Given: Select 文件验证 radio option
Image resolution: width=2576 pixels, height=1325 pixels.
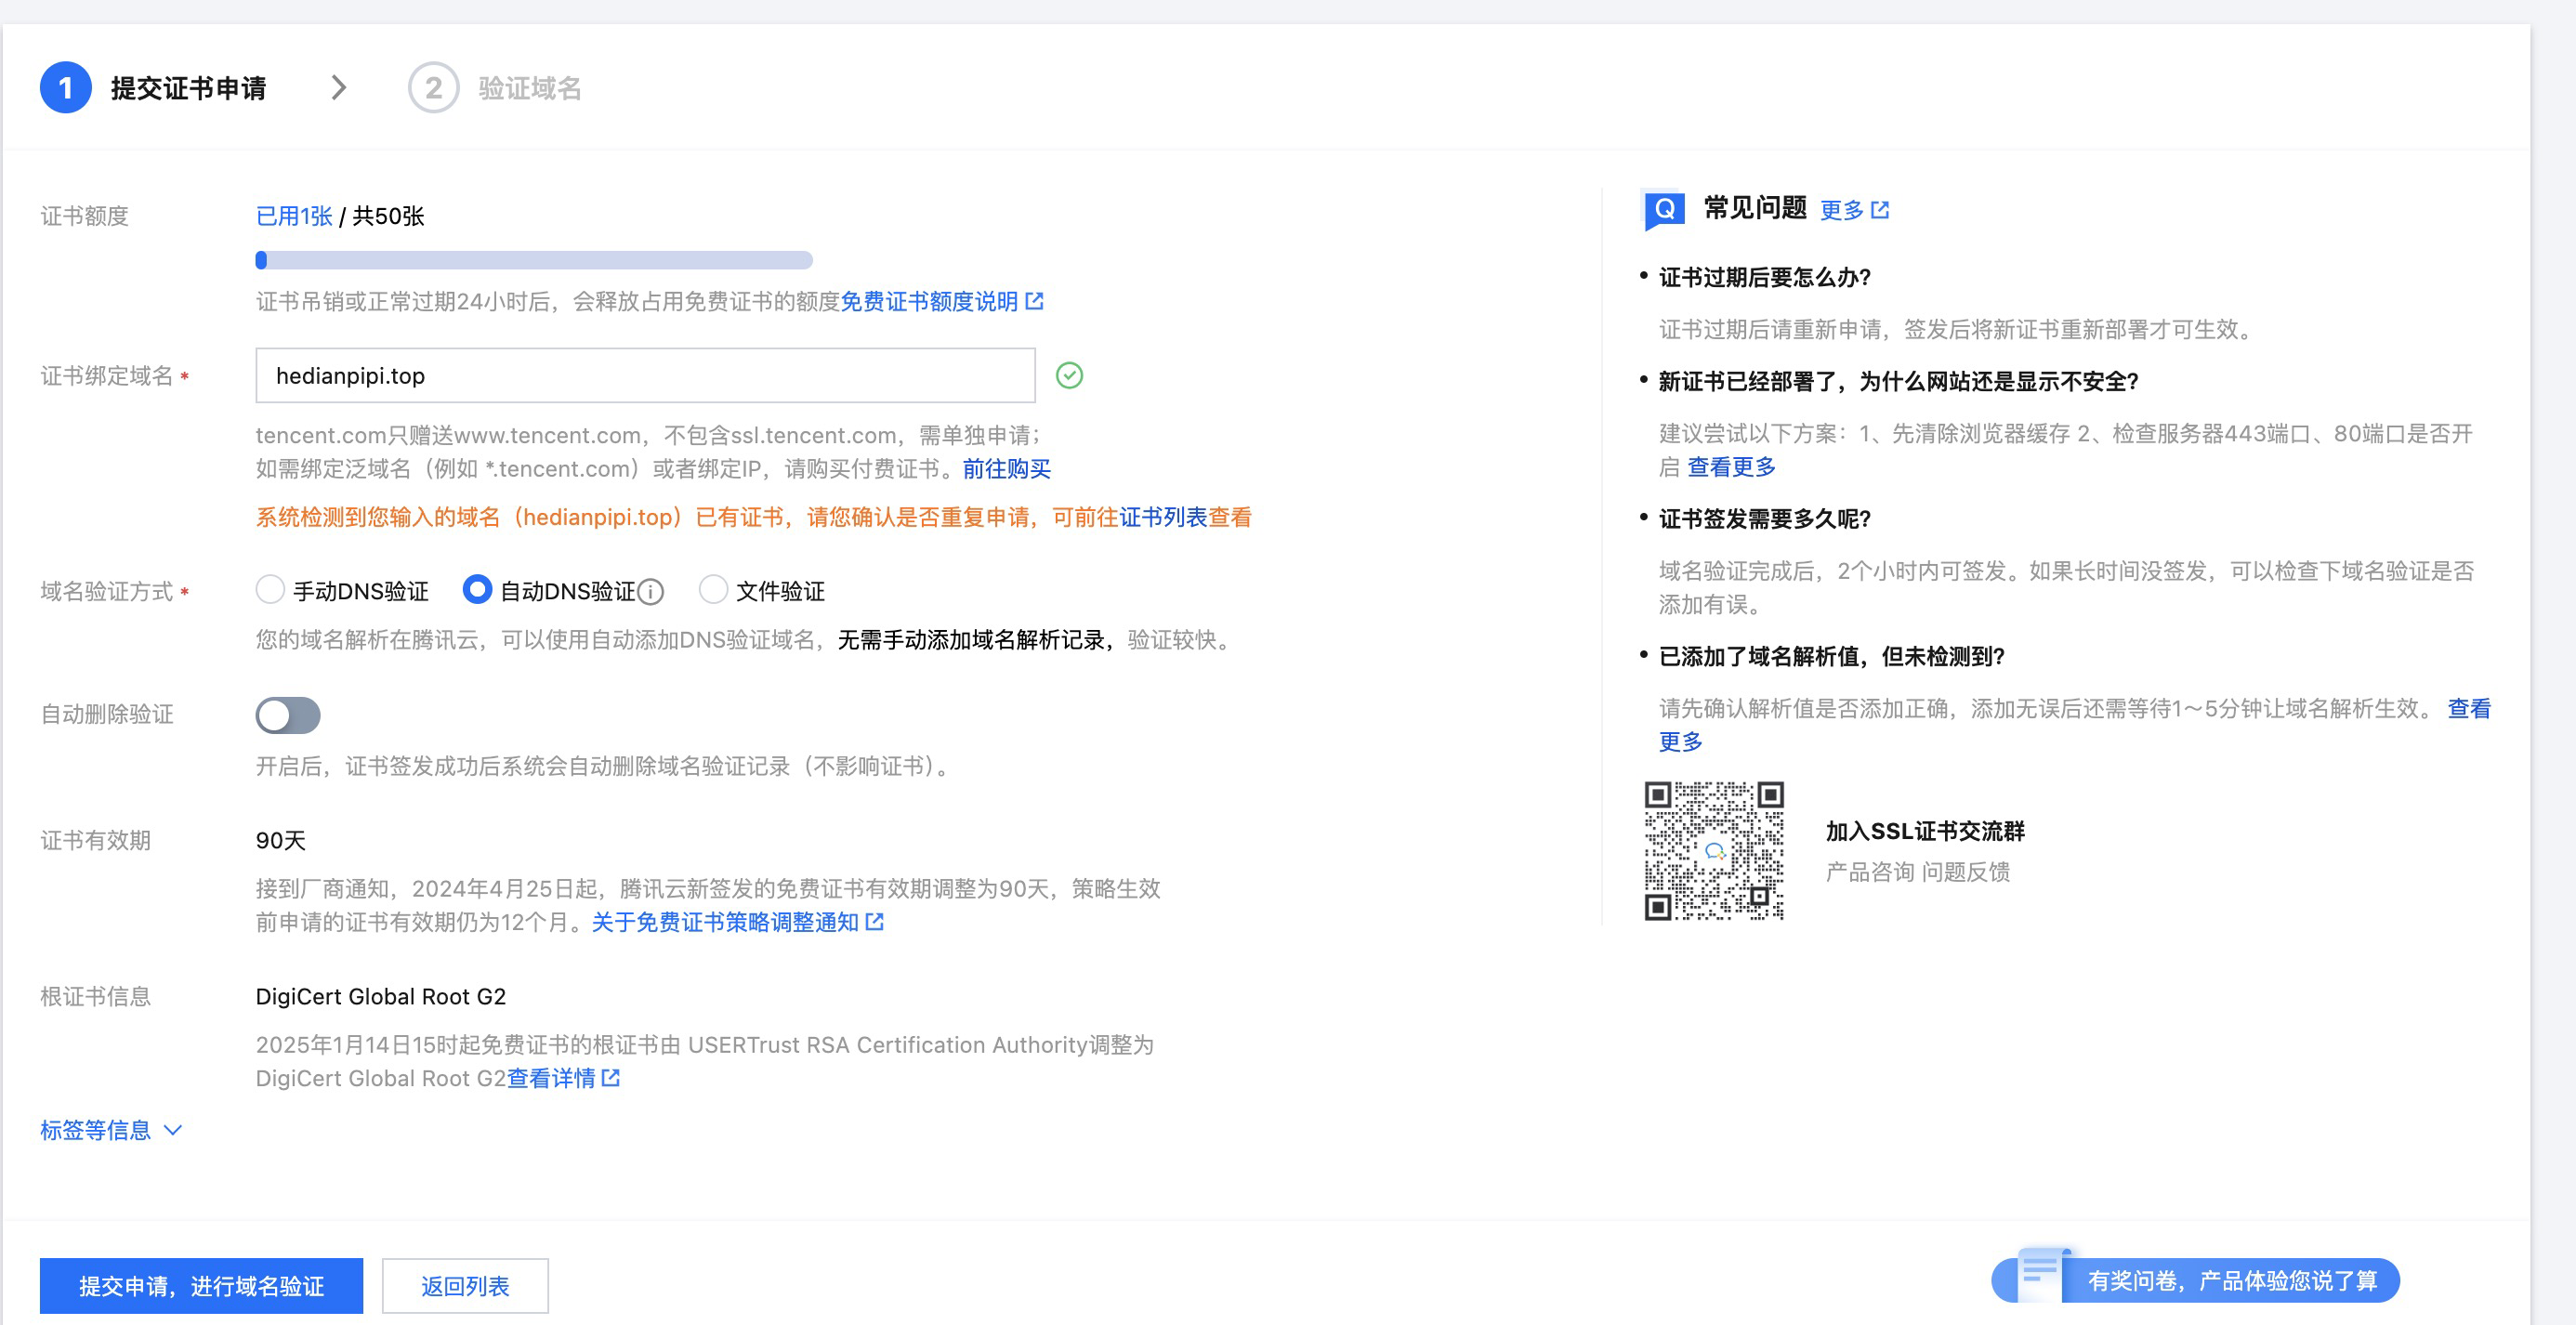Looking at the screenshot, I should click(713, 590).
